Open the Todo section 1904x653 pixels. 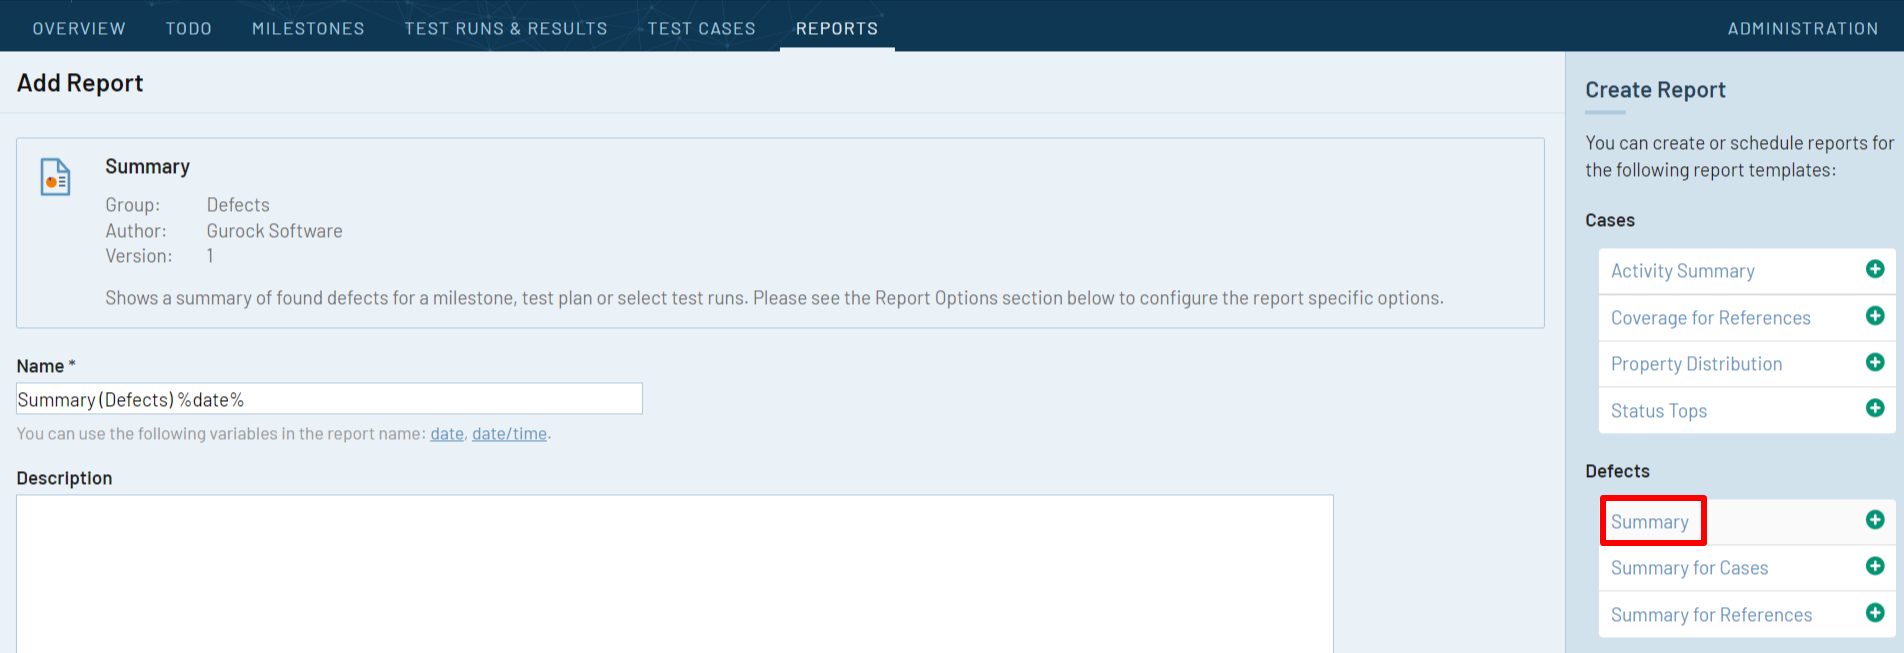coord(188,27)
